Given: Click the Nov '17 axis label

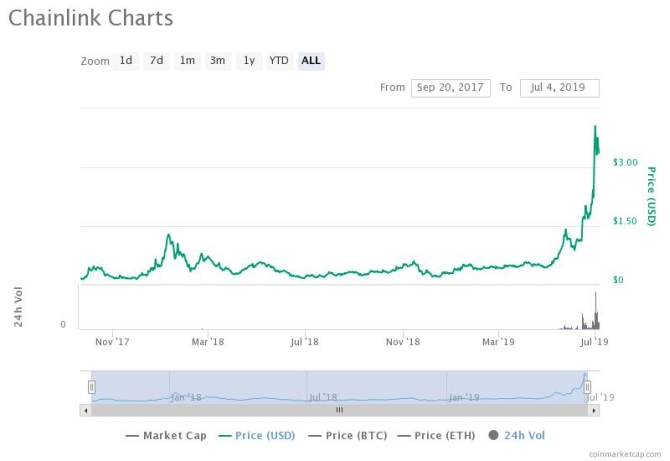Looking at the screenshot, I should pos(112,342).
